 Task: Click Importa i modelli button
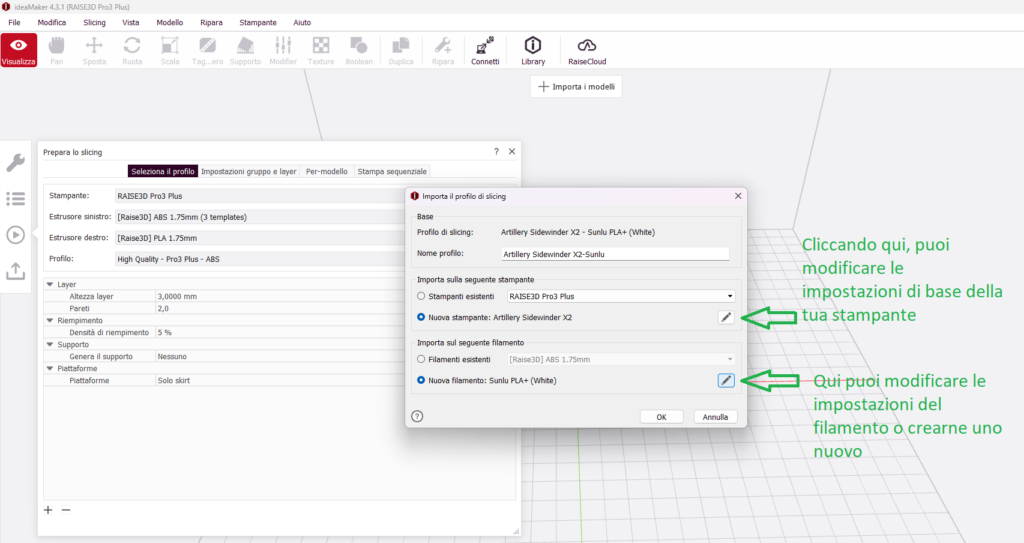(576, 86)
